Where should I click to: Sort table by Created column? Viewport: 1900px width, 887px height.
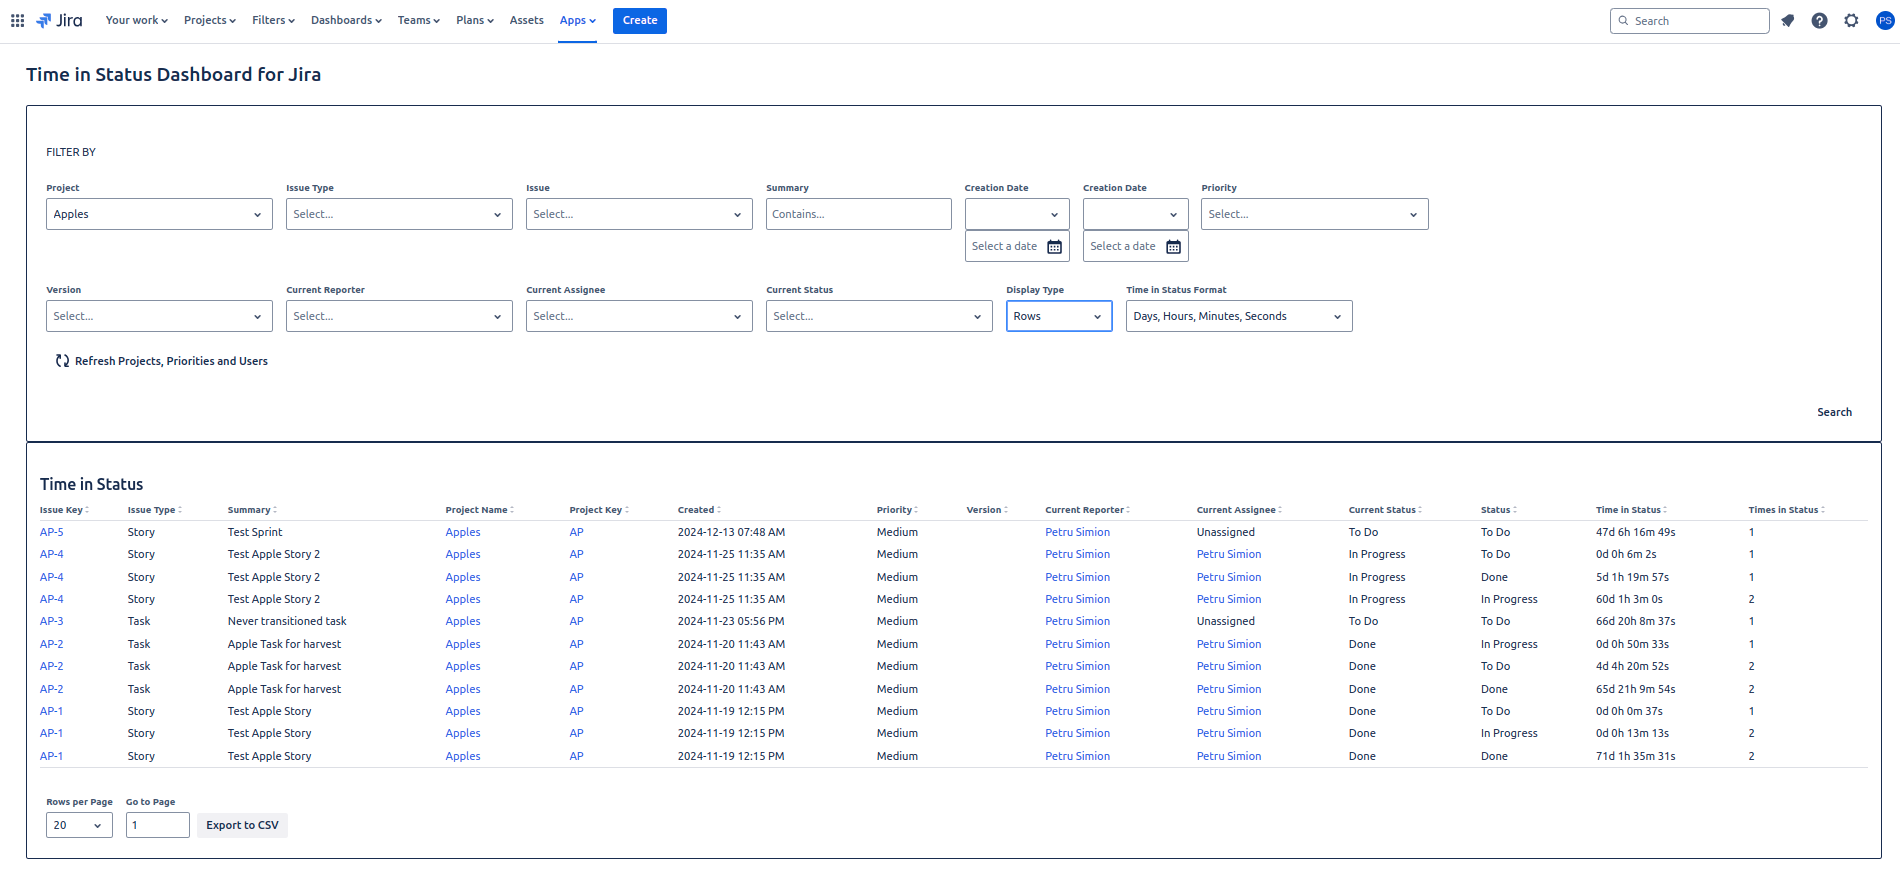click(x=698, y=510)
